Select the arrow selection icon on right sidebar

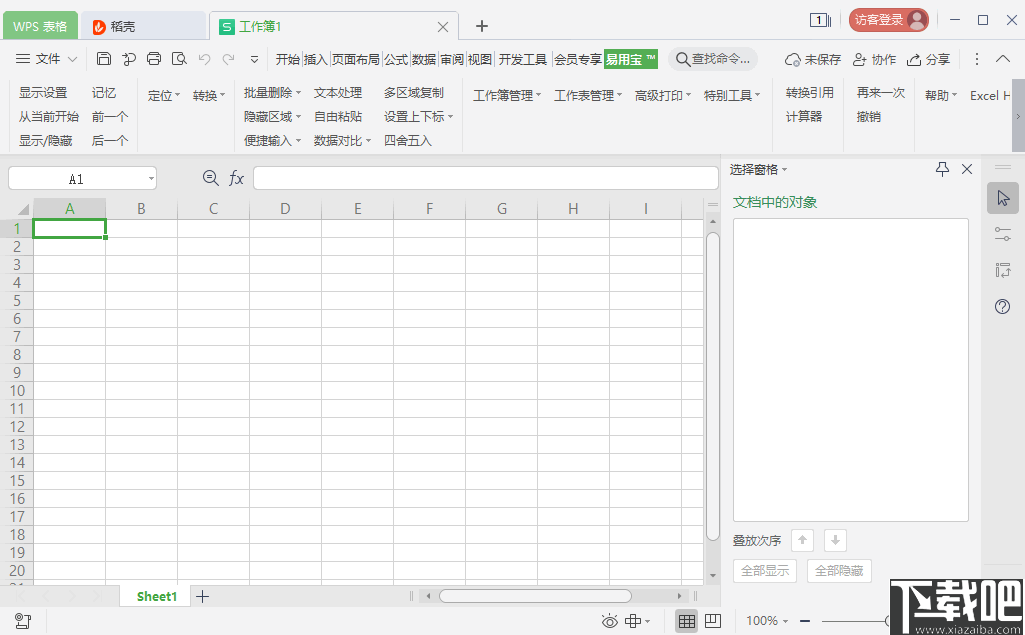click(1002, 198)
